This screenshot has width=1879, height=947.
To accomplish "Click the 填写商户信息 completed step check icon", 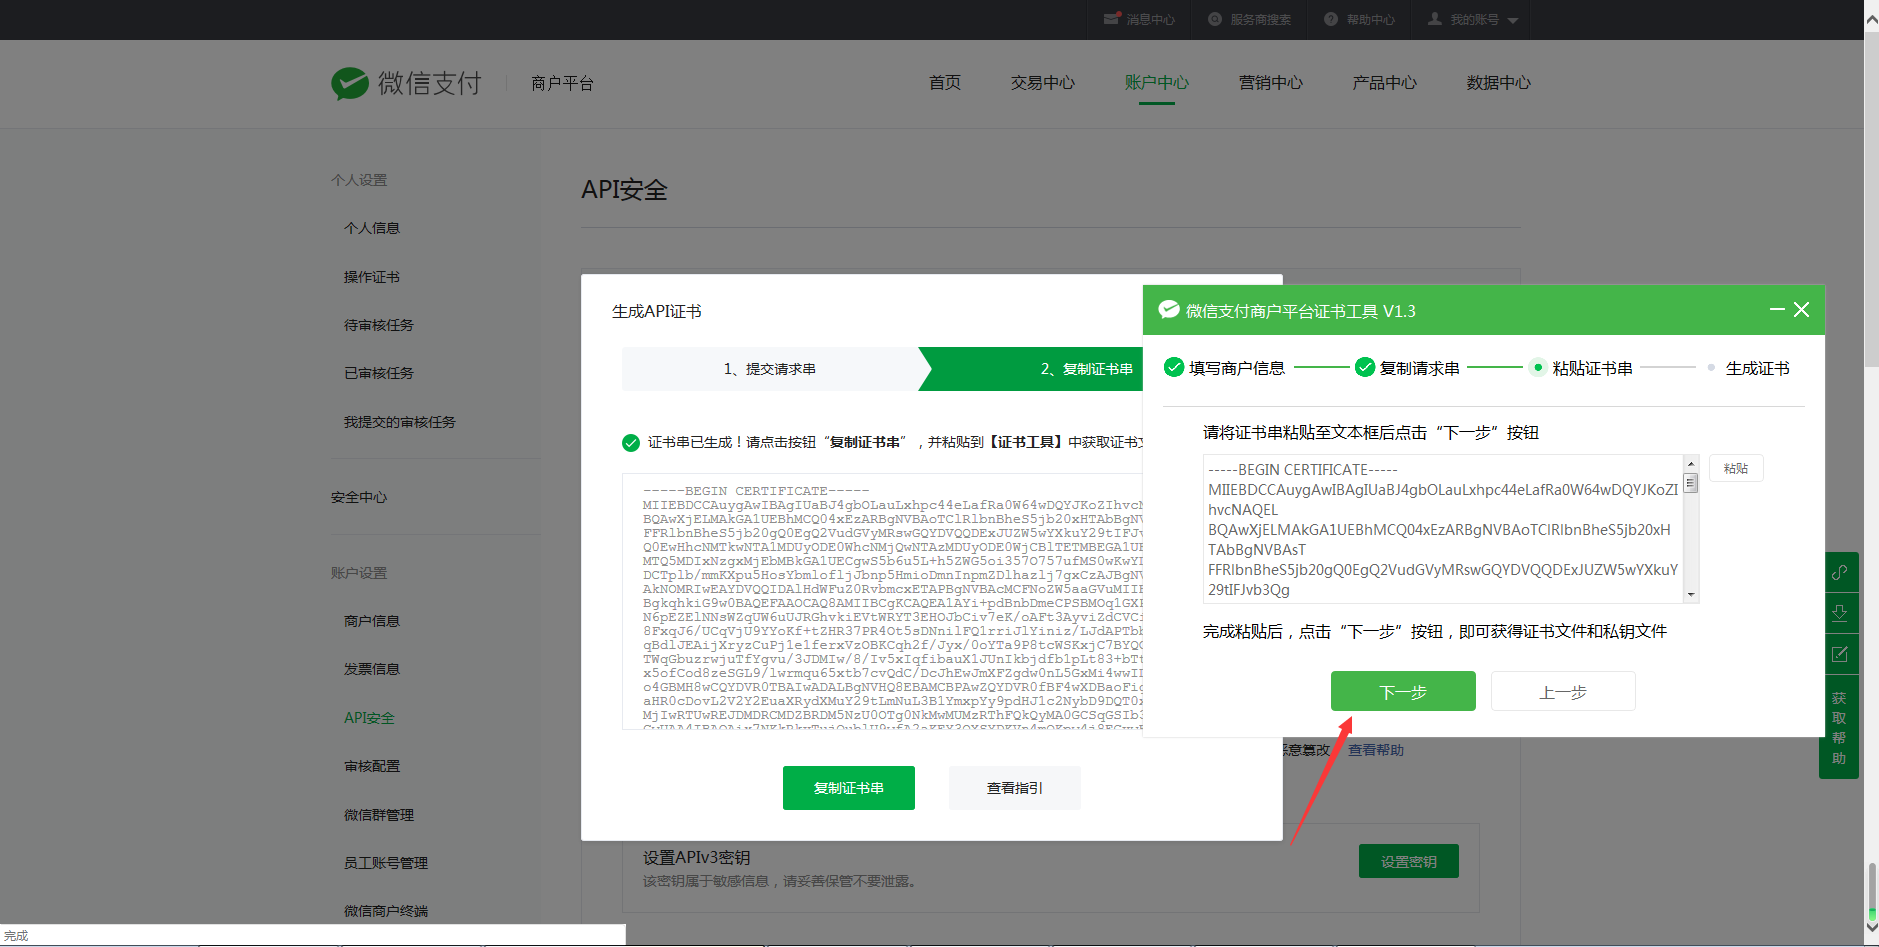I will (1174, 368).
